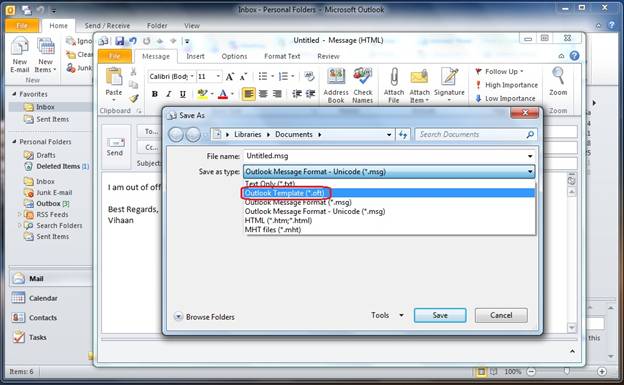Select Outlook Template (*.oft) option

coord(284,193)
